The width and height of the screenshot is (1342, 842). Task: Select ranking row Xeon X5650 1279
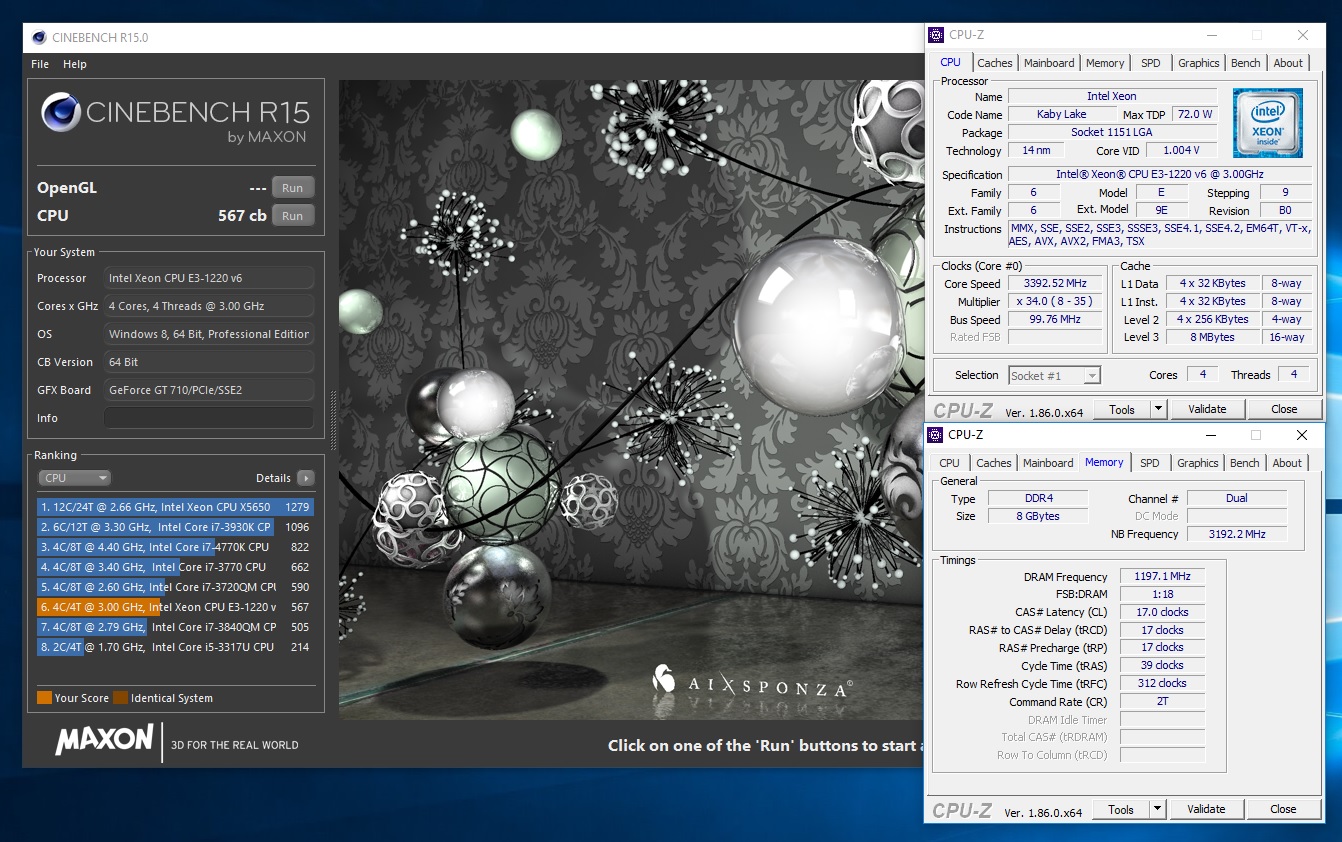176,507
